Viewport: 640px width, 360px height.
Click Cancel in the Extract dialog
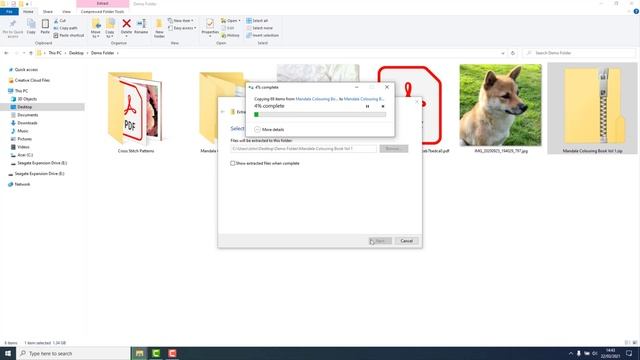pos(407,241)
